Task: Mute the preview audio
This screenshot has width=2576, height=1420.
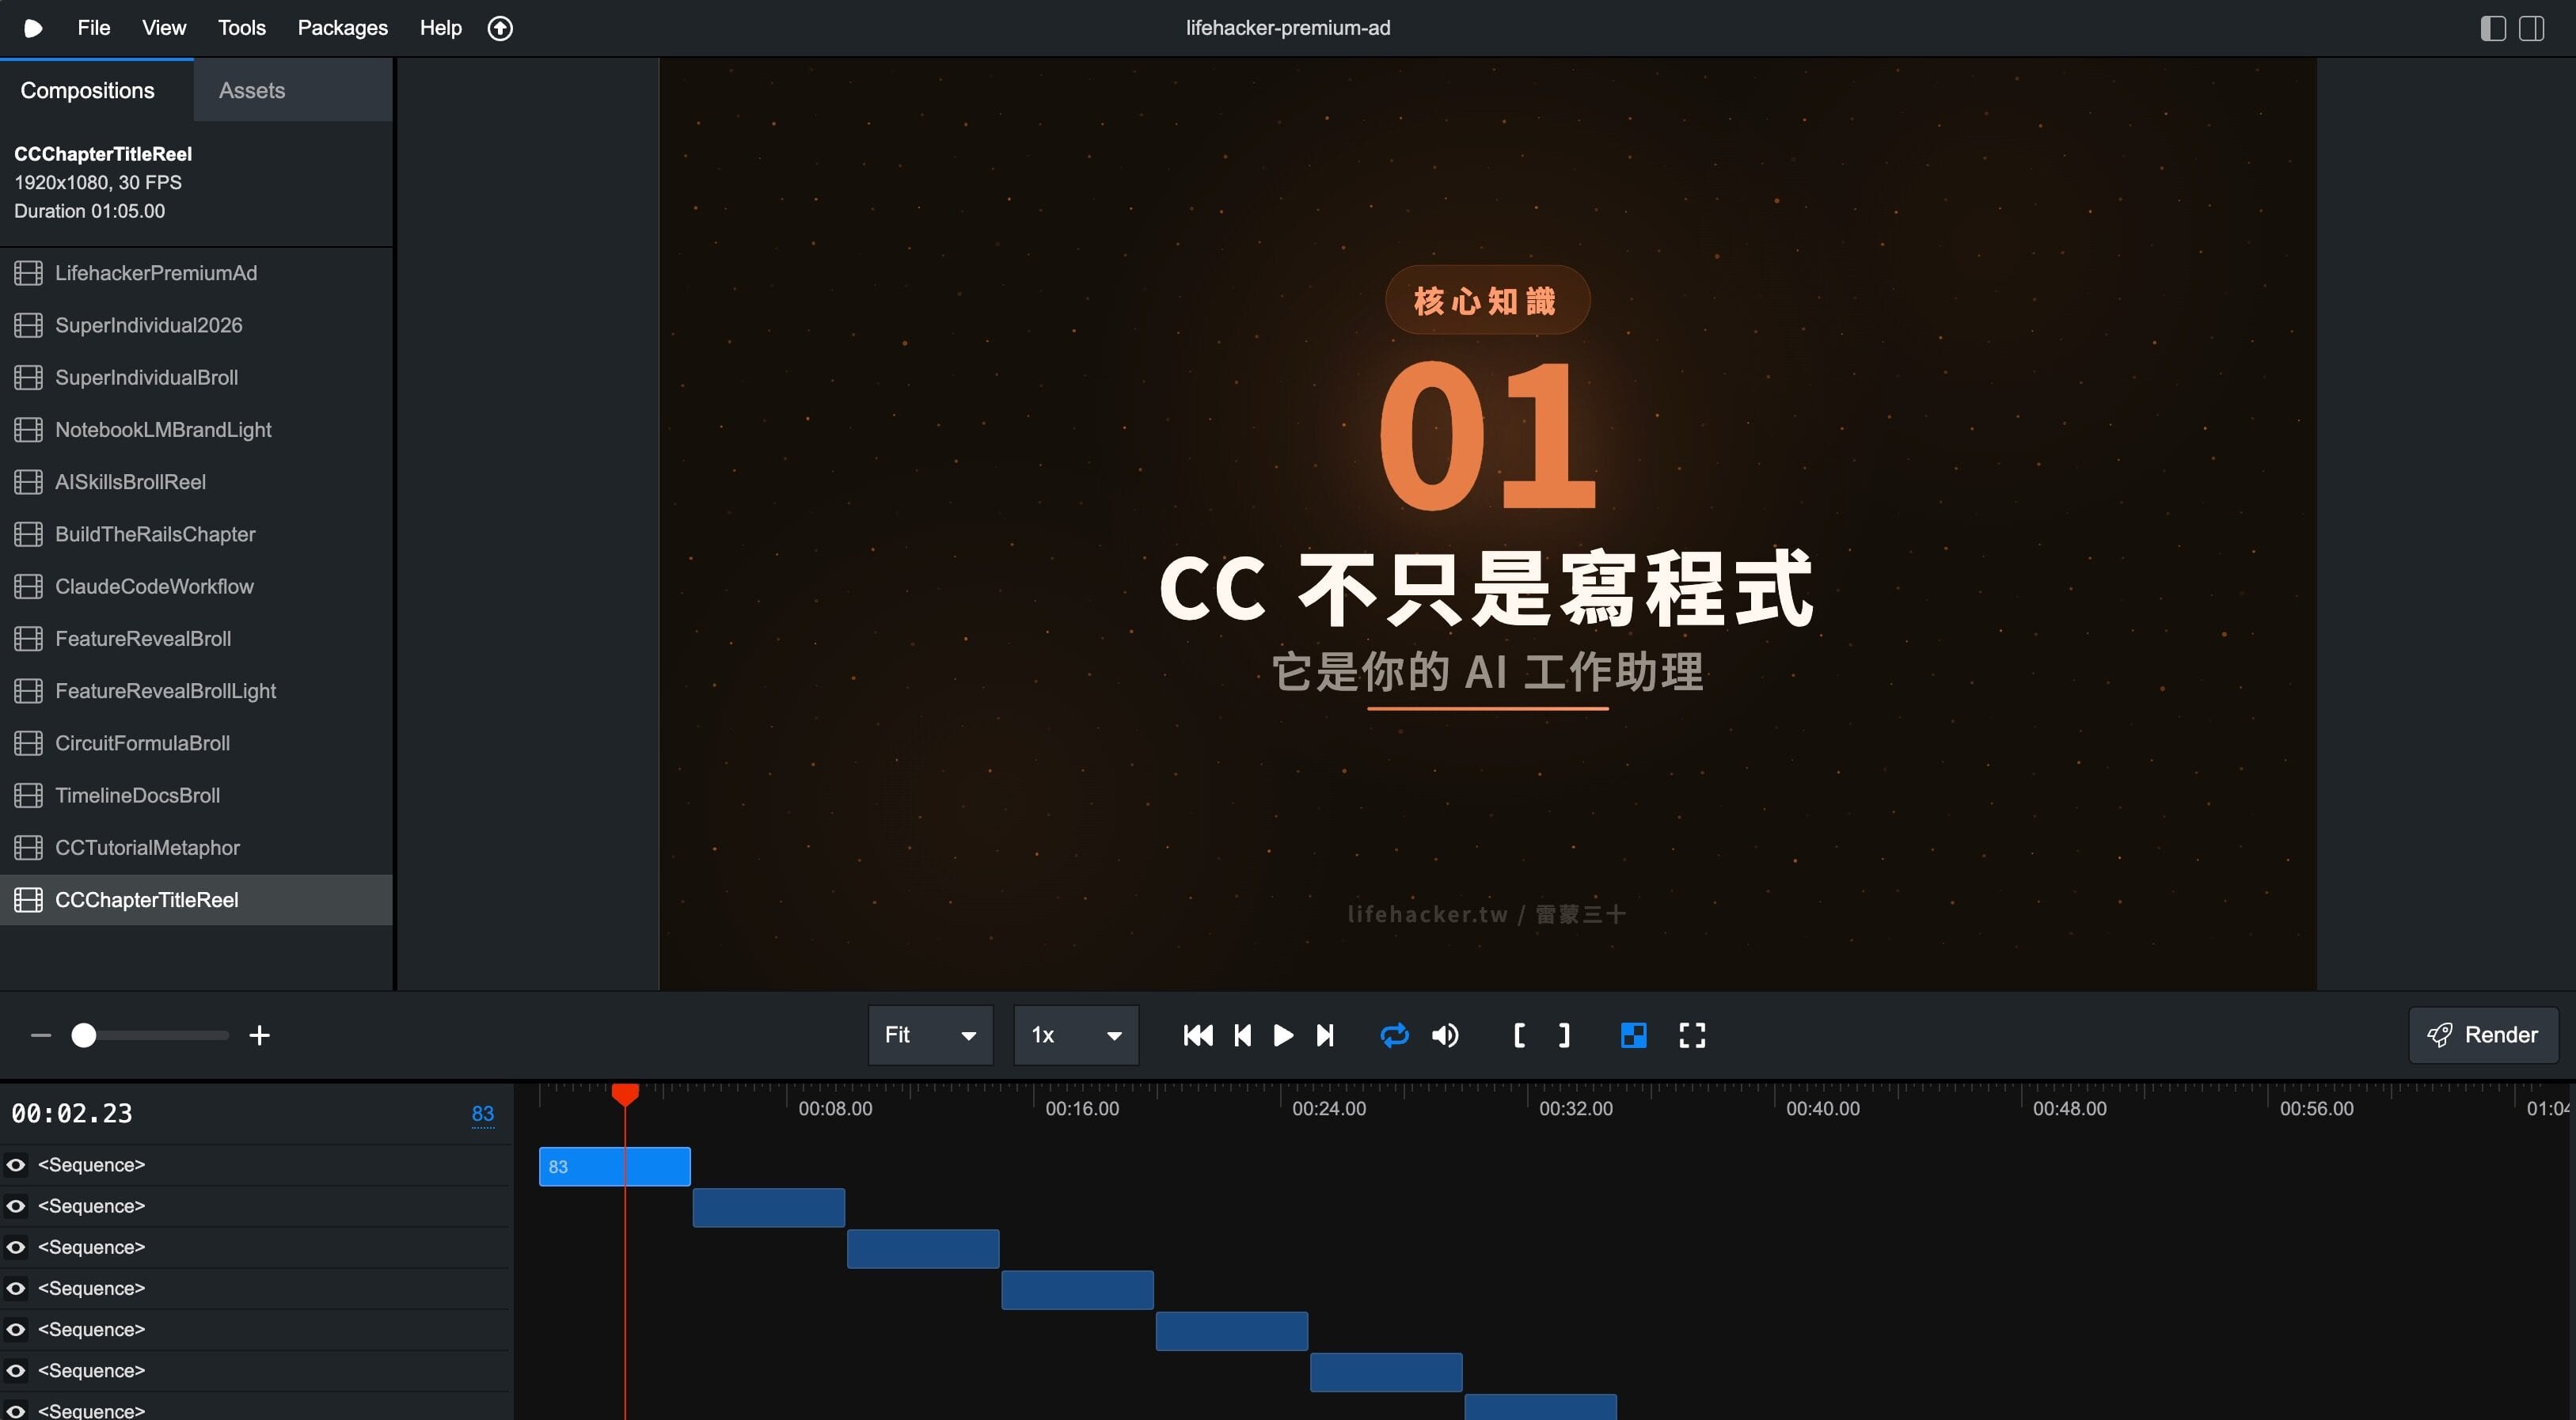Action: [1445, 1035]
